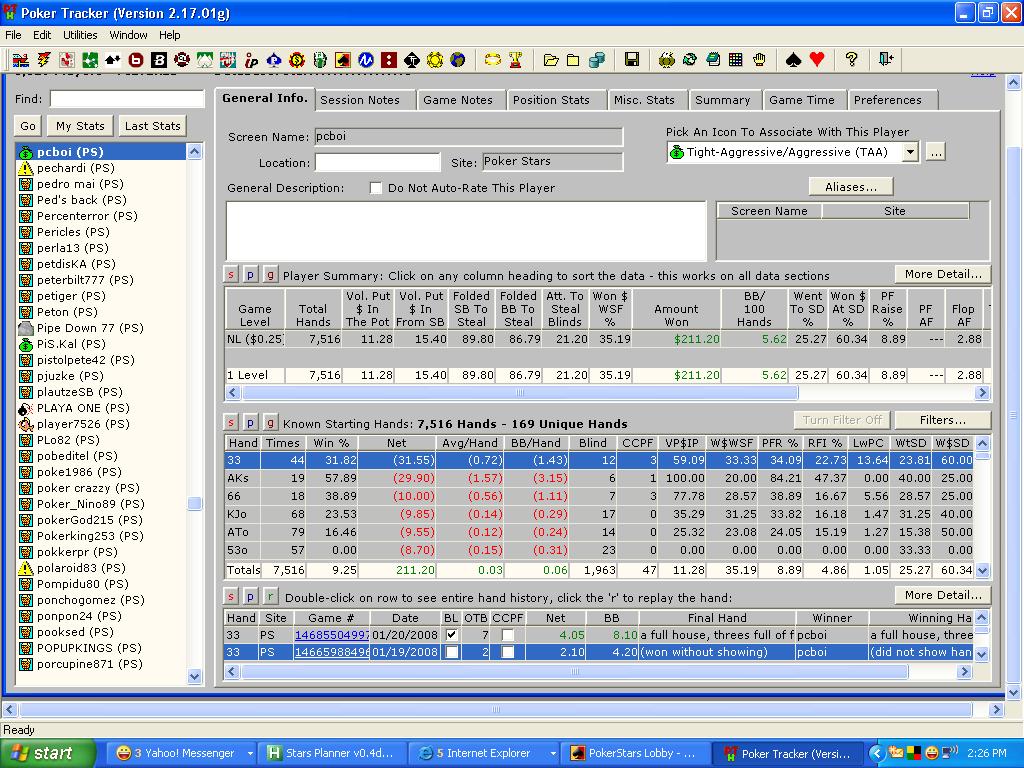The width and height of the screenshot is (1024, 768).
Task: Click the open folder toolbar icon
Action: tap(551, 60)
